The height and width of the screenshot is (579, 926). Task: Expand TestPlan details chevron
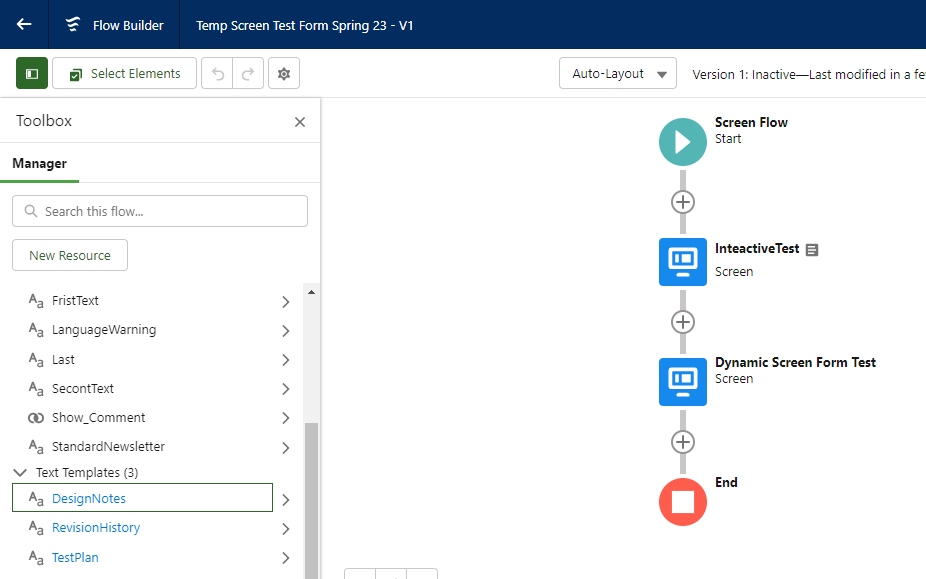tap(286, 558)
